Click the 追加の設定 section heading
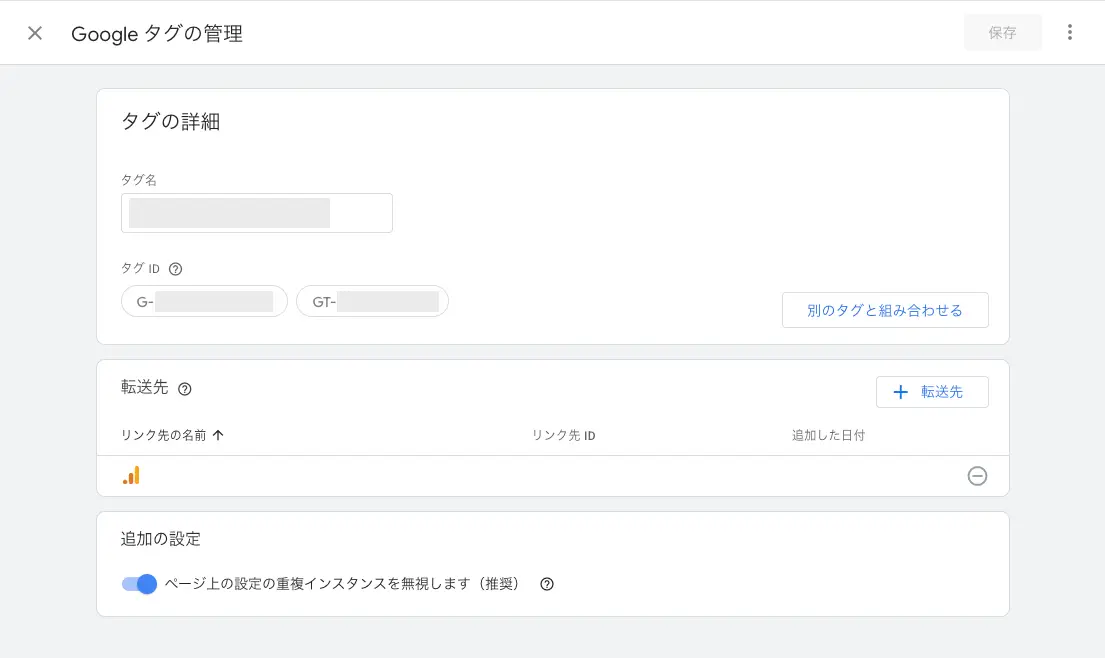The width and height of the screenshot is (1105, 658). pos(161,539)
